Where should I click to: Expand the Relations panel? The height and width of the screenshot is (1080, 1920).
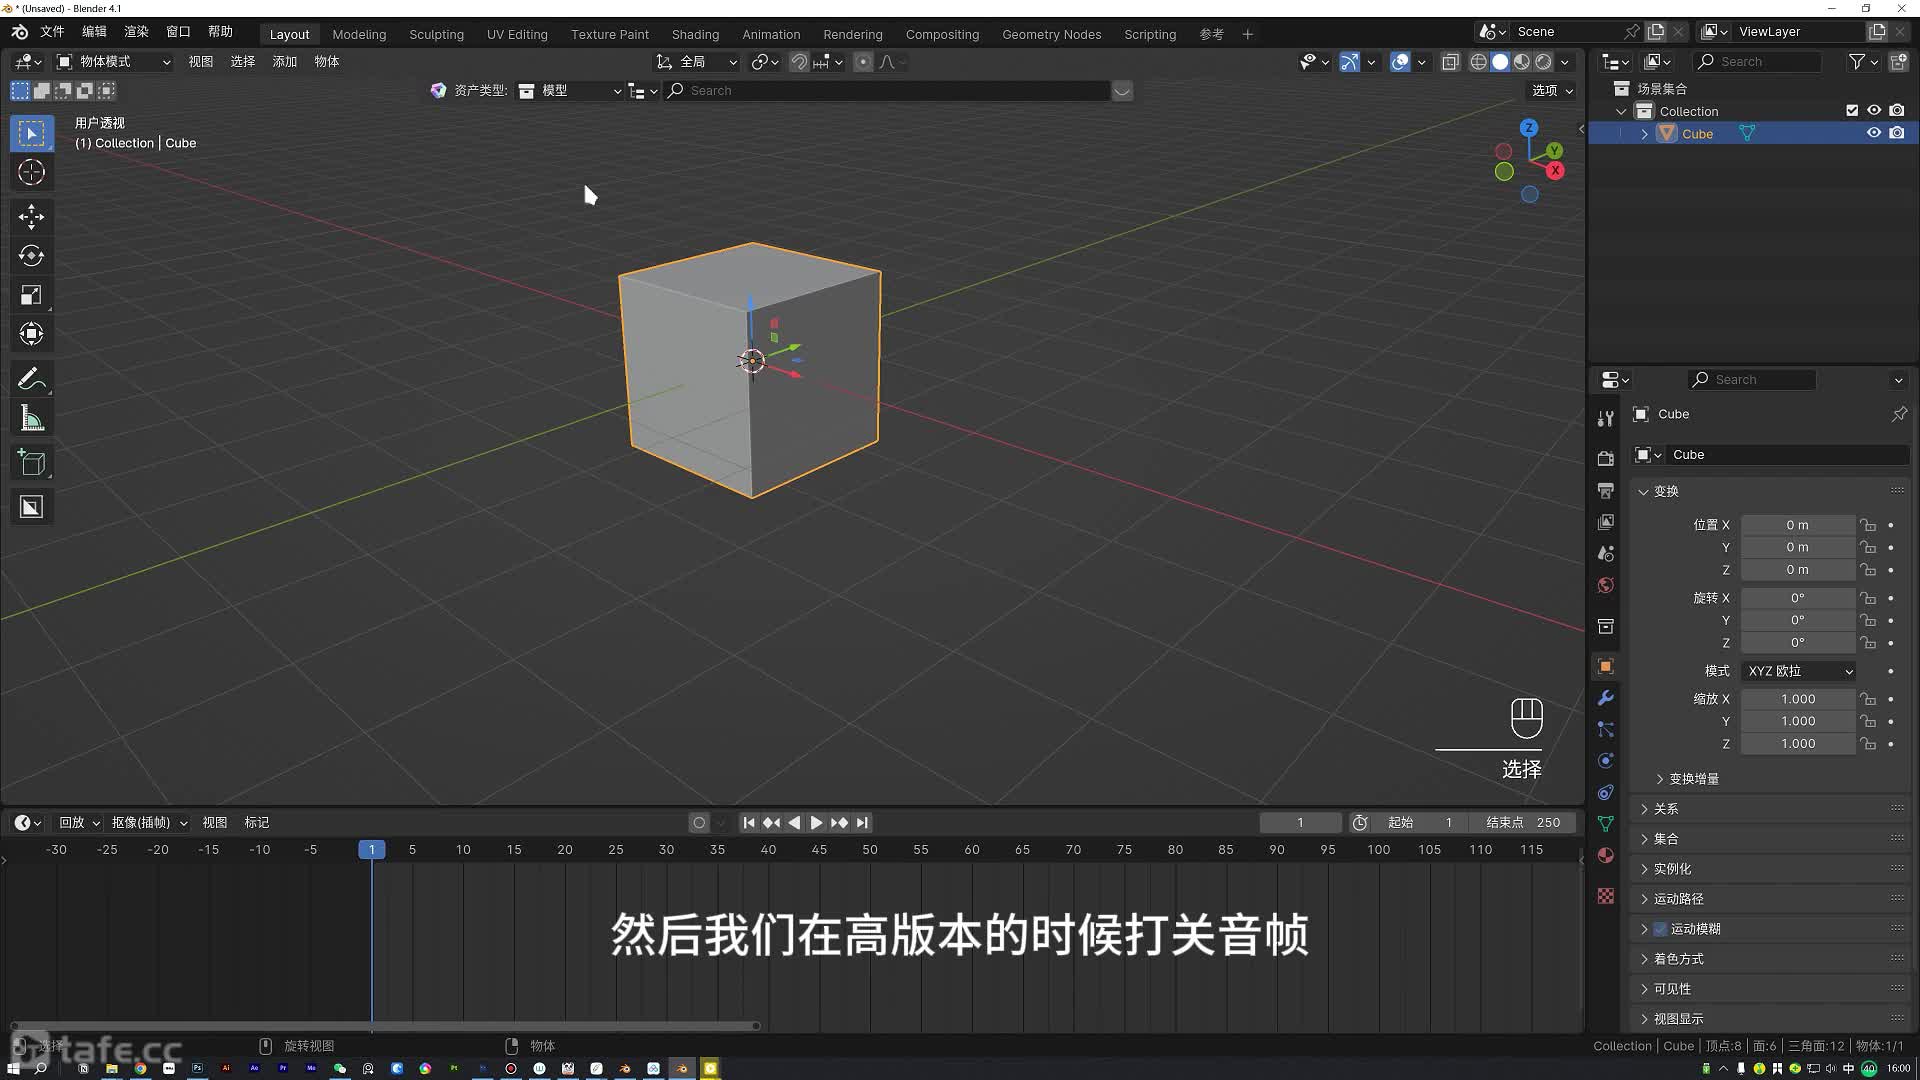point(1658,809)
